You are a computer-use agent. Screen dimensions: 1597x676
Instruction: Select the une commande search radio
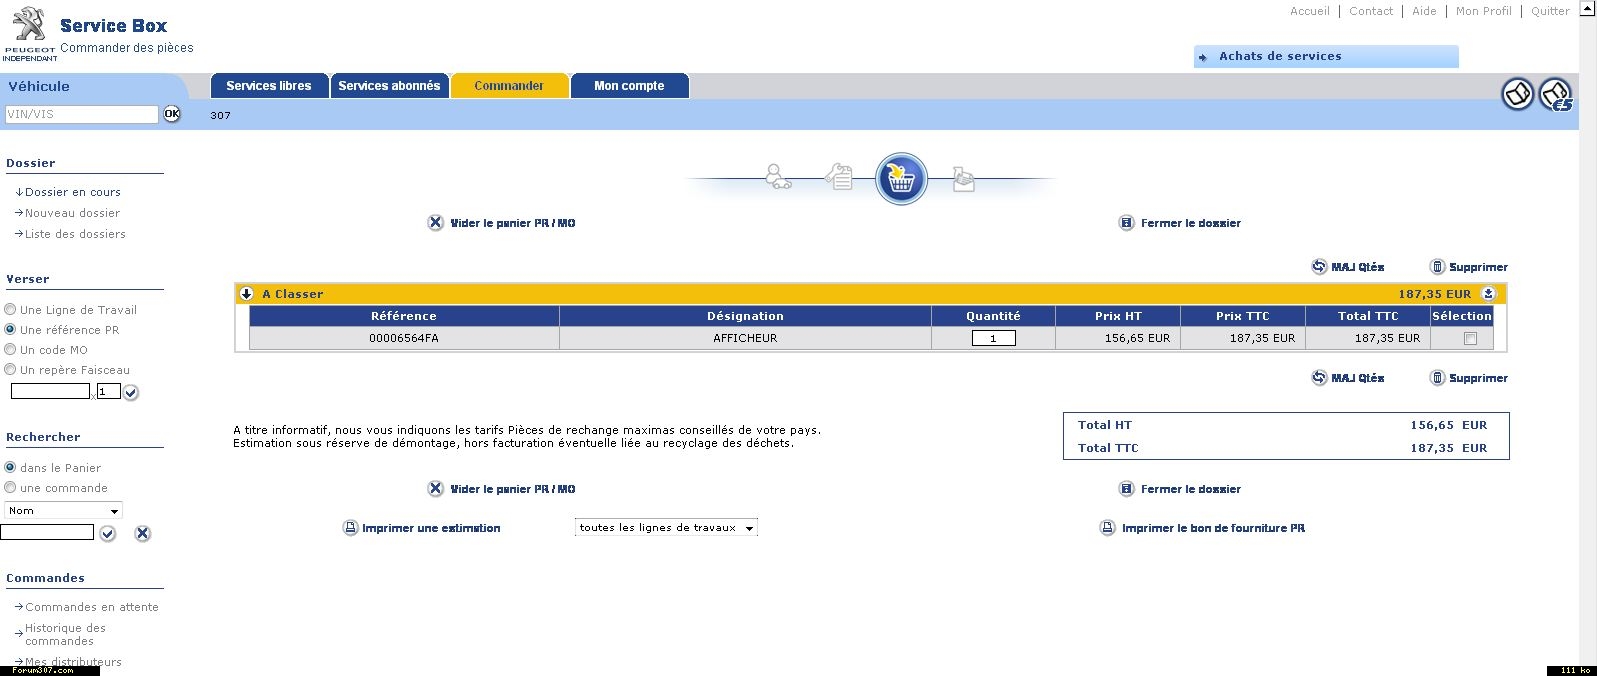11,488
